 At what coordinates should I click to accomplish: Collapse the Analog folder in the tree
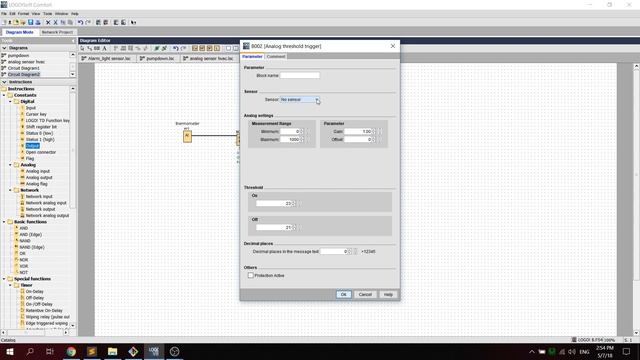pos(10,165)
